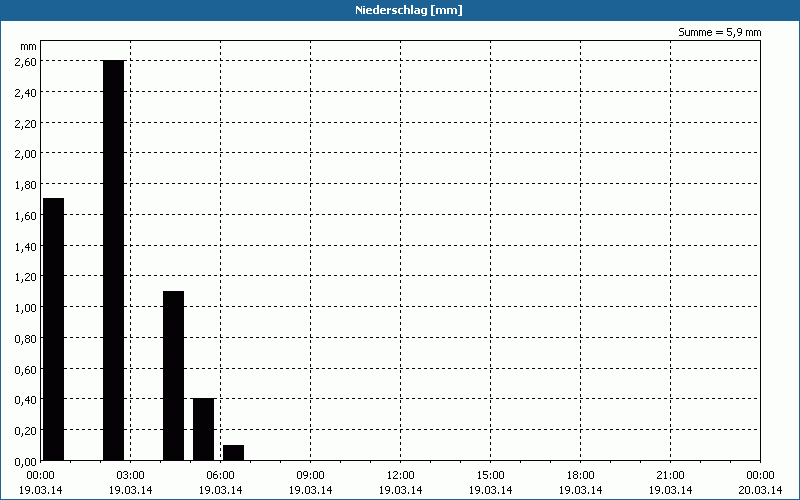Click the 1,60 y-axis label
Viewport: 800px width, 500px height.
(26, 215)
